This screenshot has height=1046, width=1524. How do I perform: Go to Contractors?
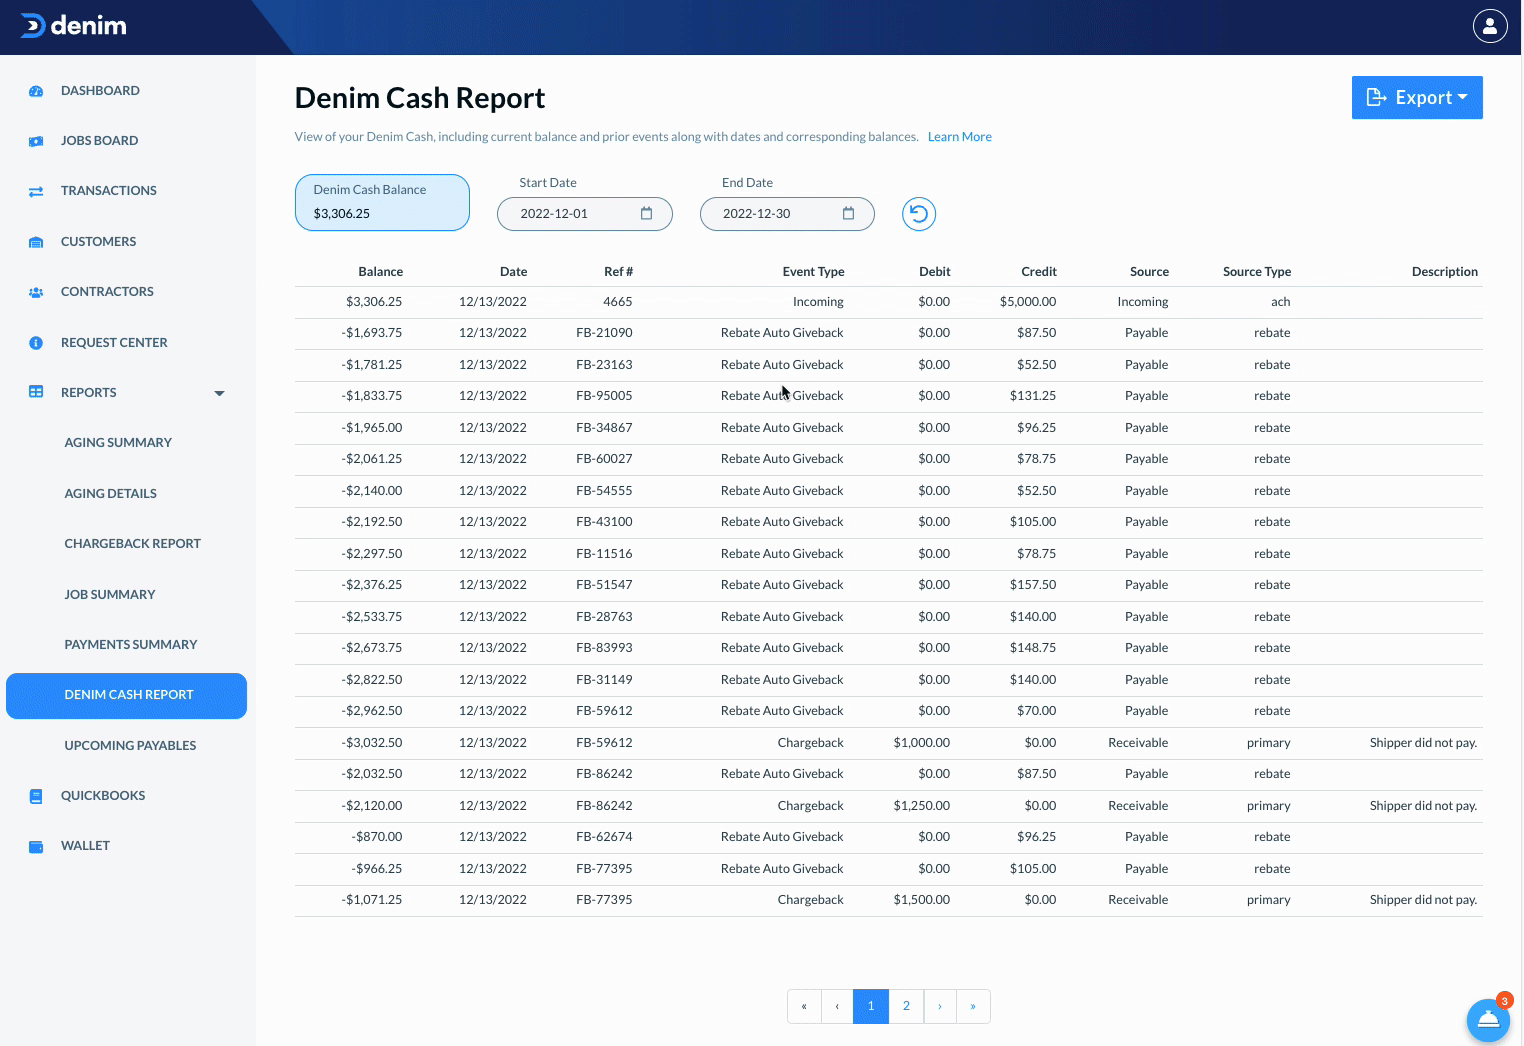coord(107,292)
